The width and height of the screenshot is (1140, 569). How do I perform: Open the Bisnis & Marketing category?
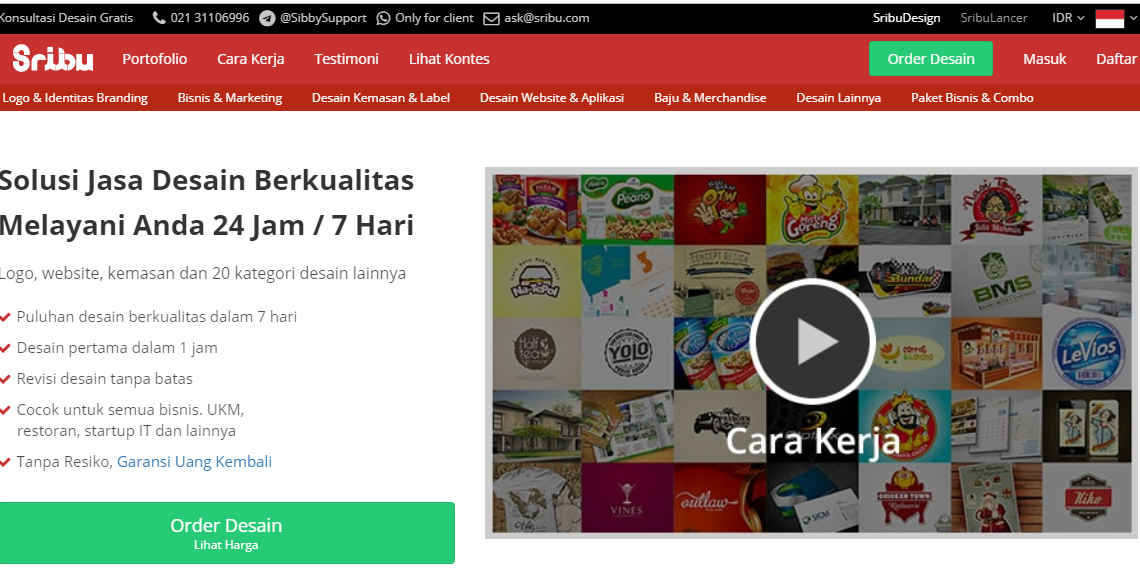tap(230, 98)
